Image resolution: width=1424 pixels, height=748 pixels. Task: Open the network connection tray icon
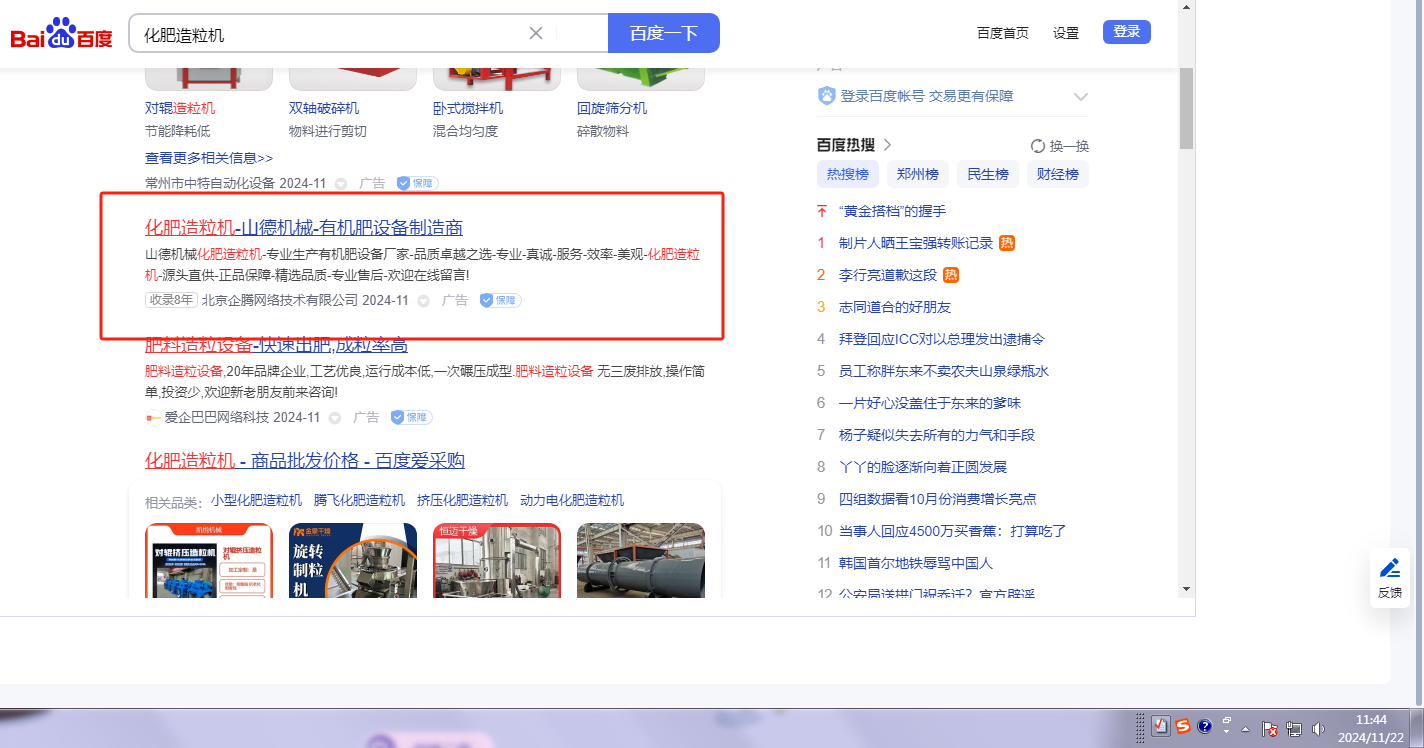pyautogui.click(x=1294, y=728)
